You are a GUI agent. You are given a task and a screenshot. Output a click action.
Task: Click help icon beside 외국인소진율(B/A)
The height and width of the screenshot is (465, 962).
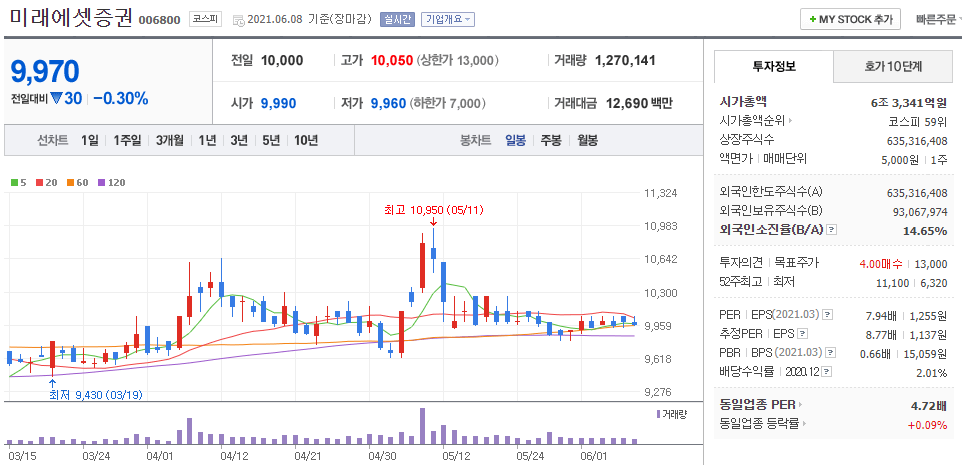point(831,230)
